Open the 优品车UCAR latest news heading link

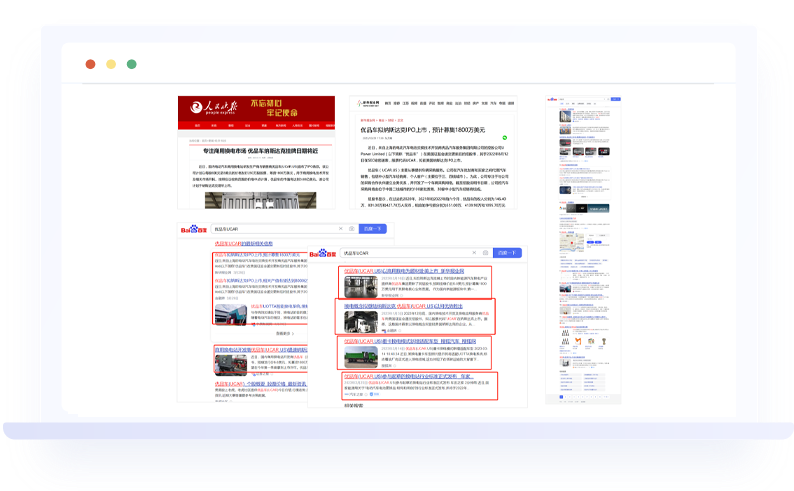point(244,243)
